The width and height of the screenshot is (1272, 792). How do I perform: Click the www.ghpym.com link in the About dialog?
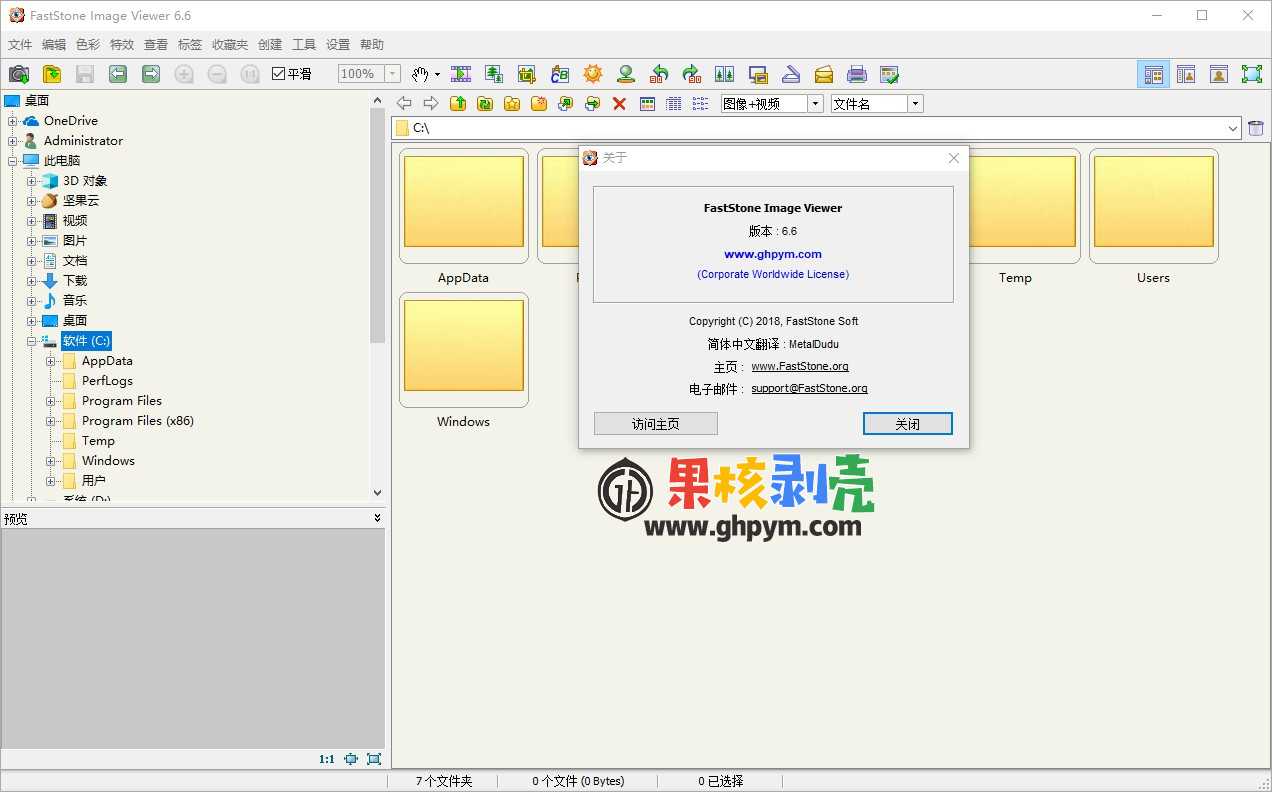(x=773, y=254)
